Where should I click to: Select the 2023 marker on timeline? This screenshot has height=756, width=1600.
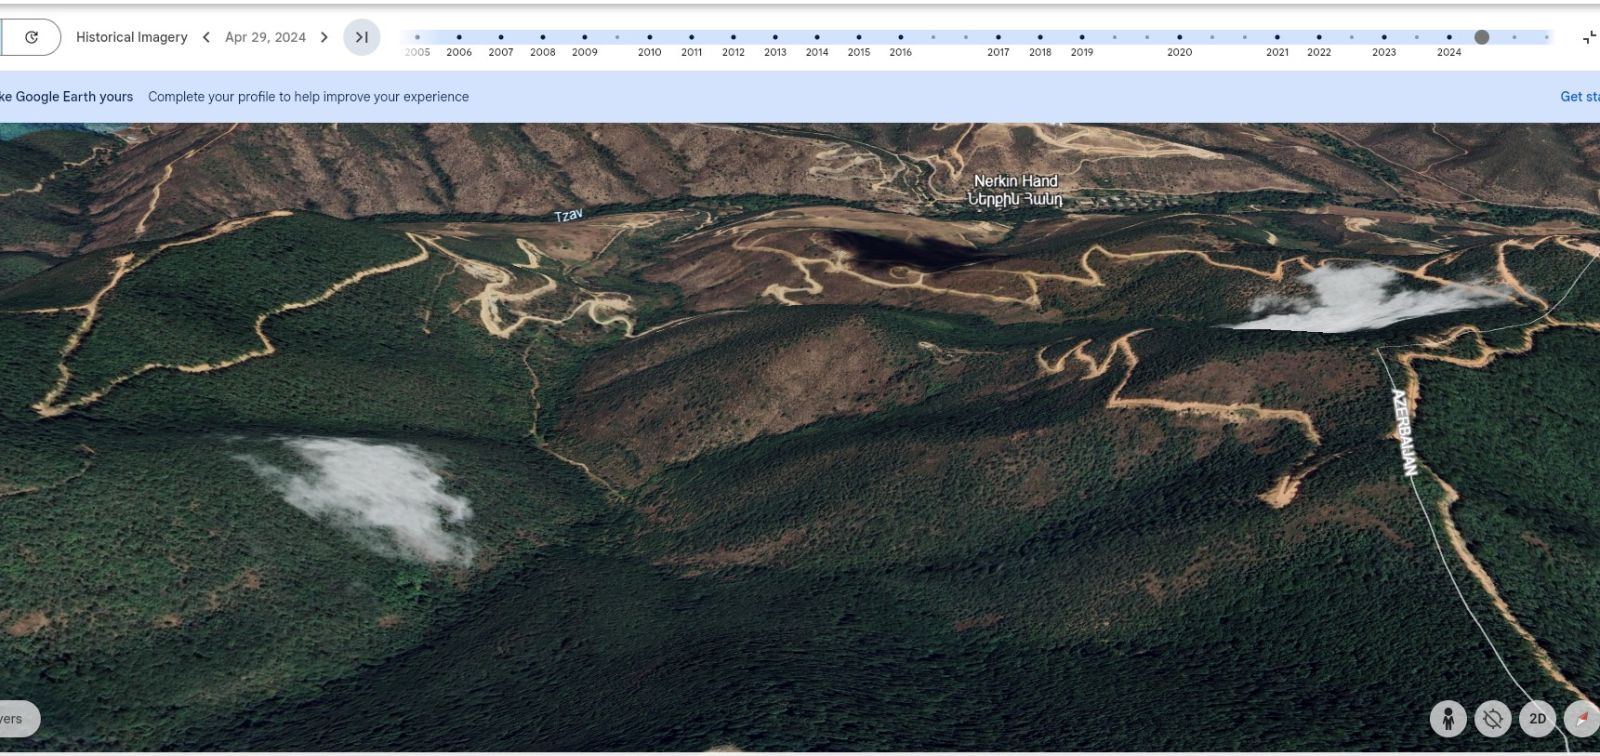[1384, 38]
